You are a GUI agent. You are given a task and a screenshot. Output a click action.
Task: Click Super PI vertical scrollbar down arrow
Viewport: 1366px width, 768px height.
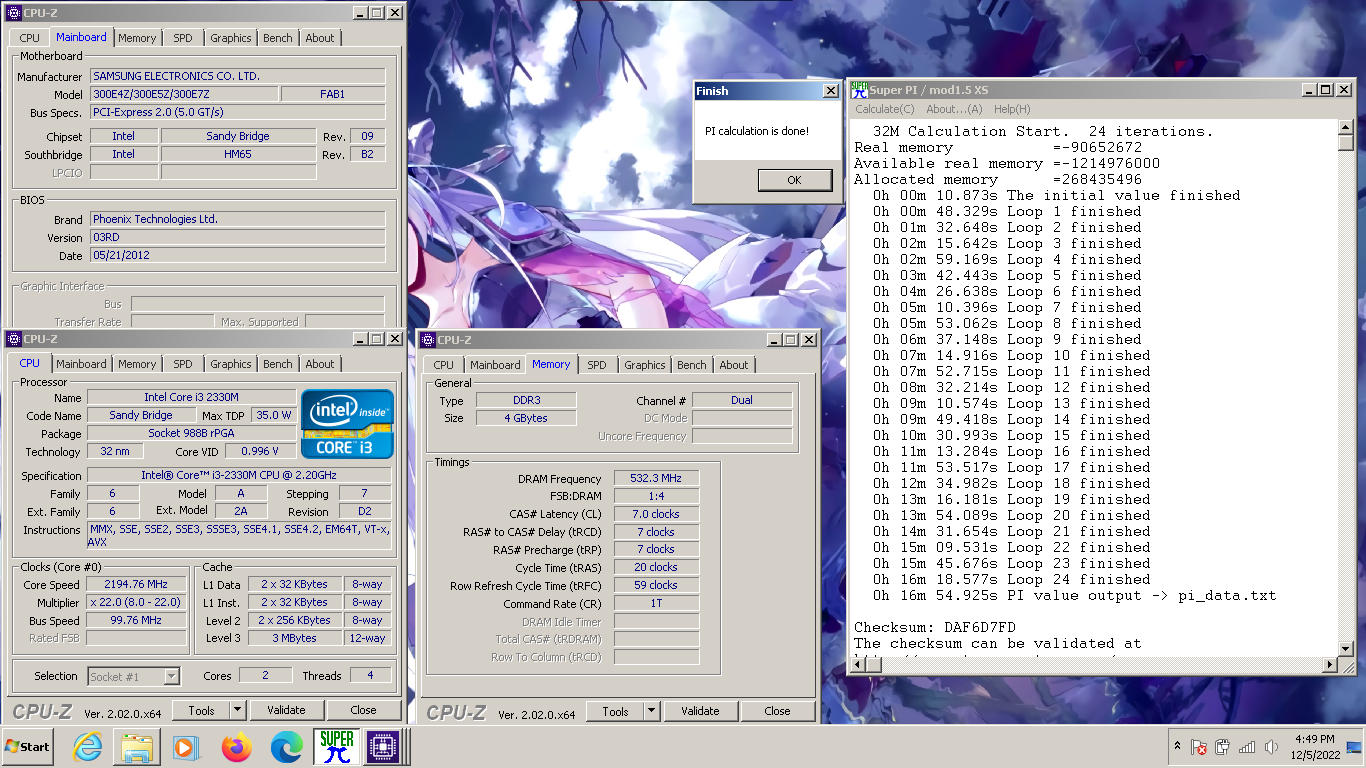1346,649
